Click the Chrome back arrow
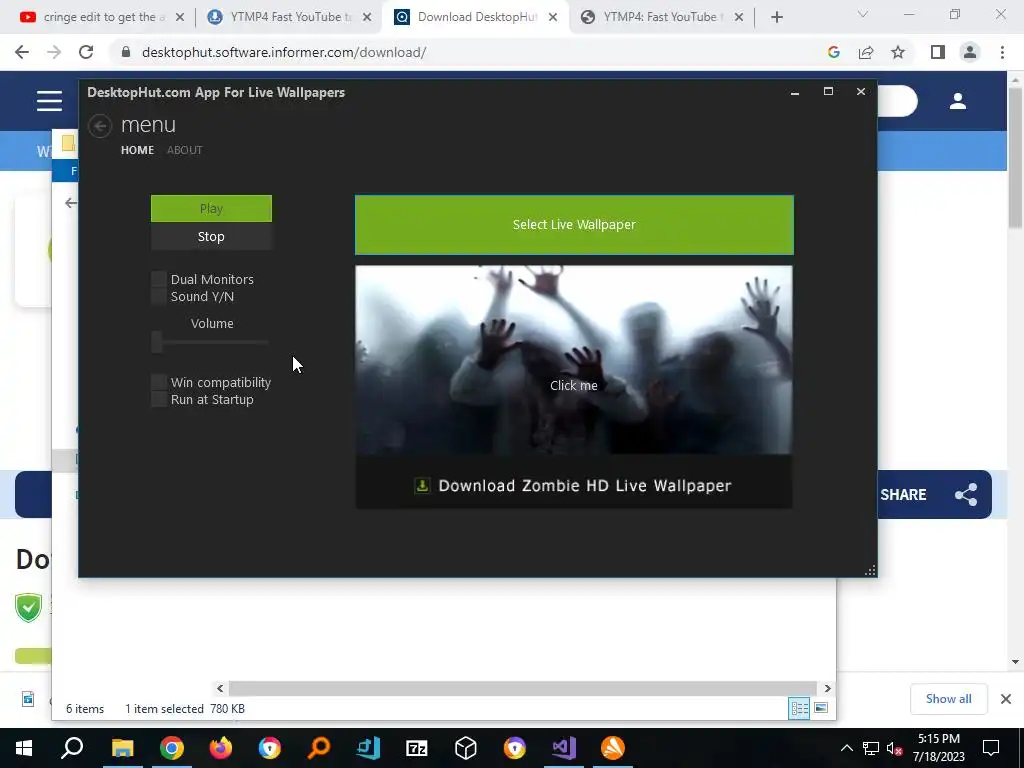 22,52
